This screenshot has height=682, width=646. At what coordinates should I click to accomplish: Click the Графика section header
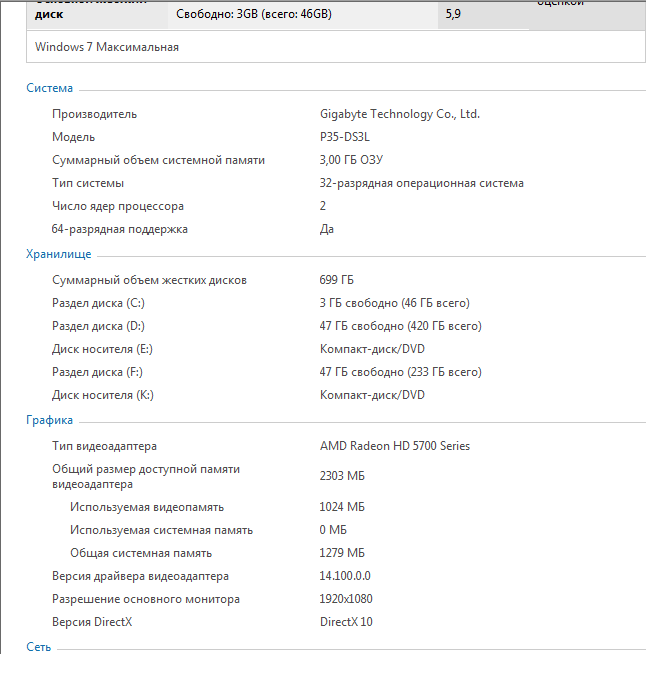[49, 420]
